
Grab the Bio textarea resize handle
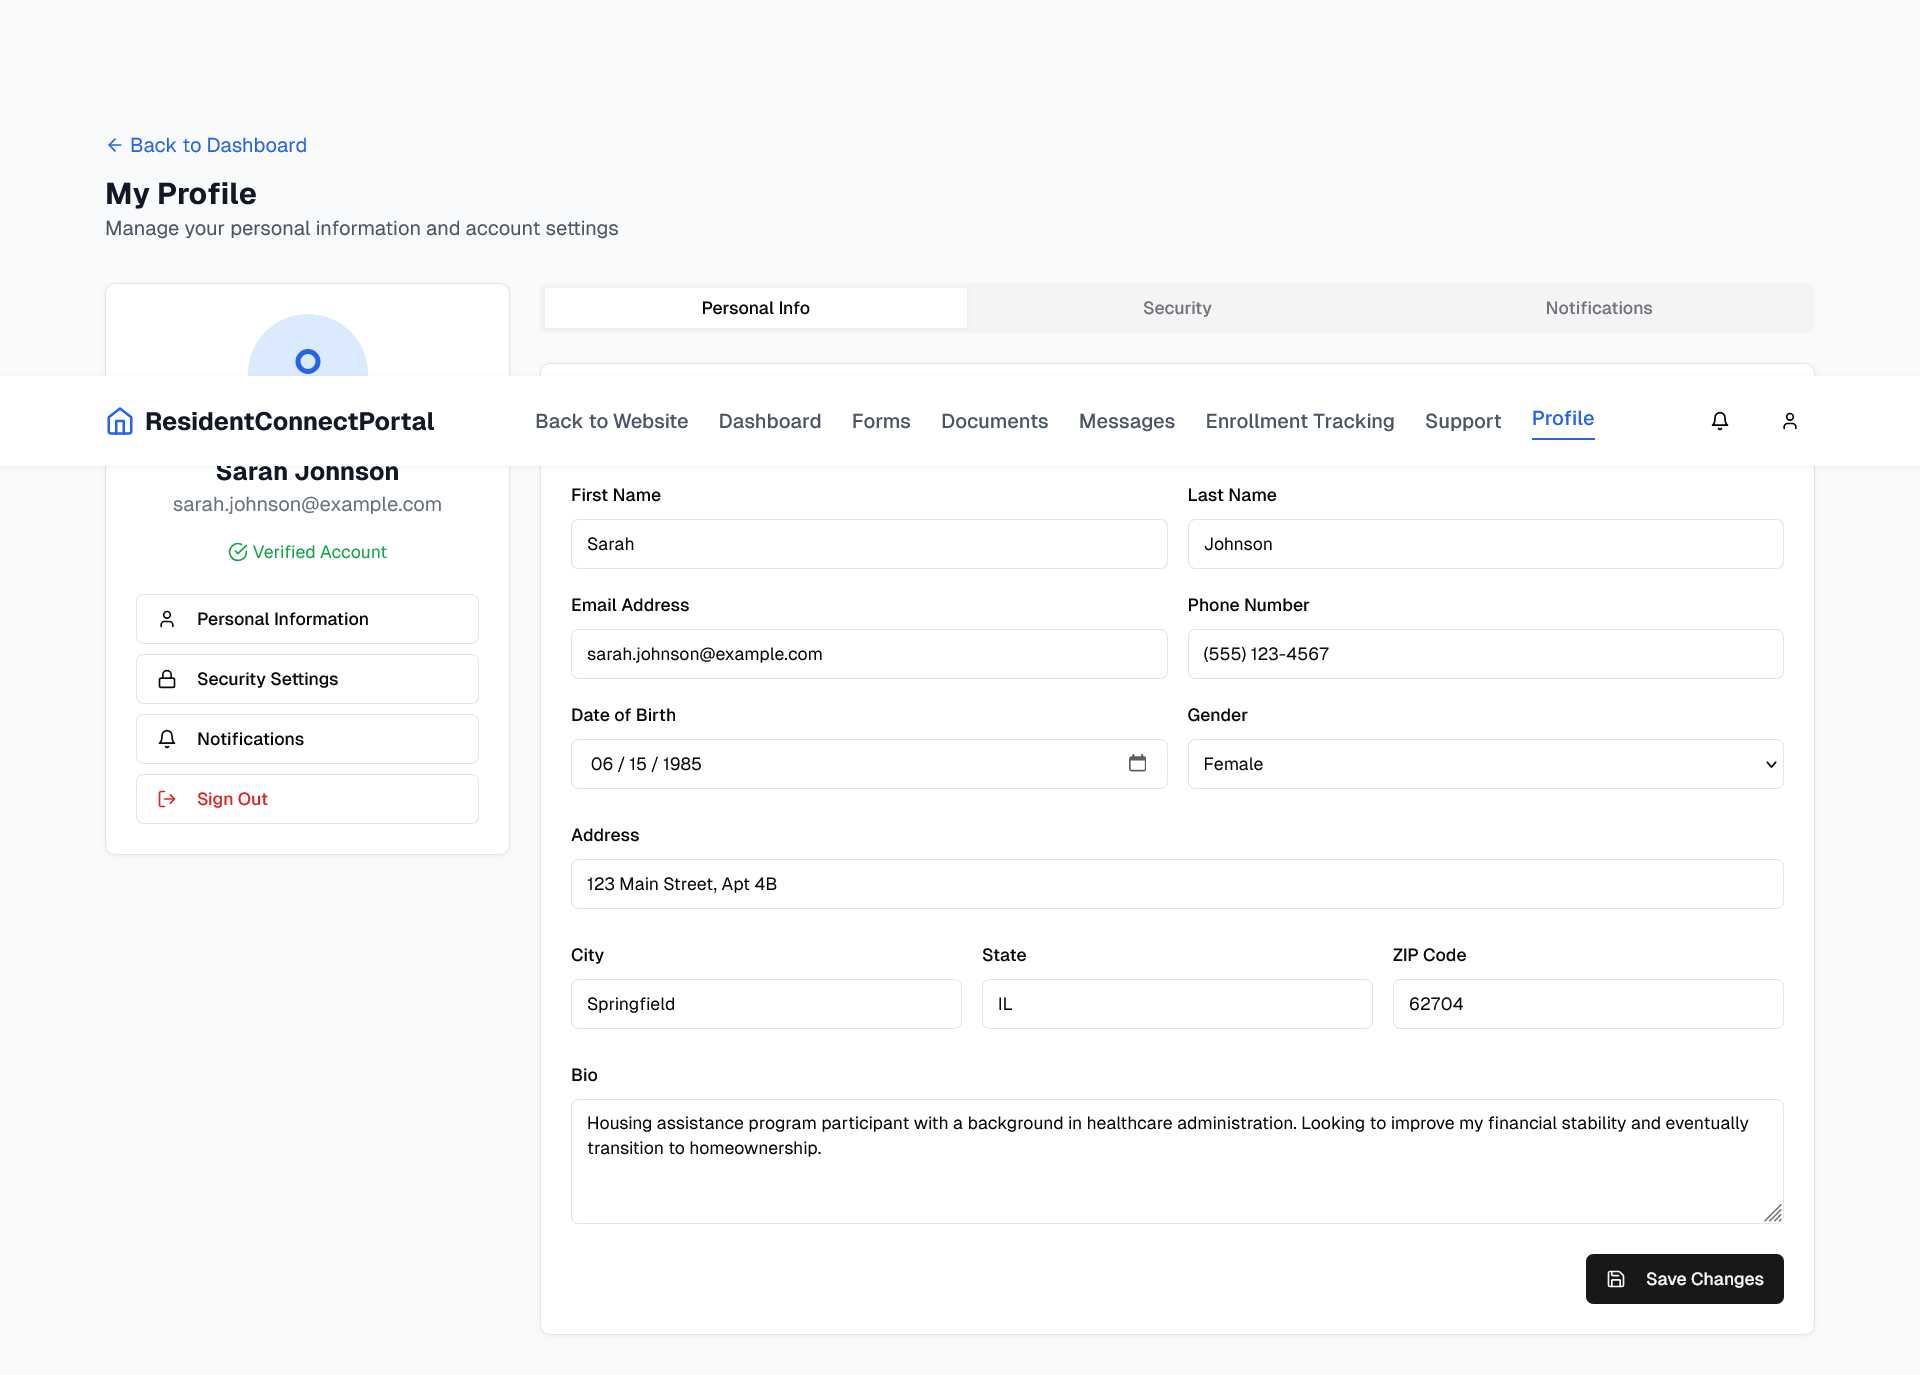[x=1773, y=1213]
